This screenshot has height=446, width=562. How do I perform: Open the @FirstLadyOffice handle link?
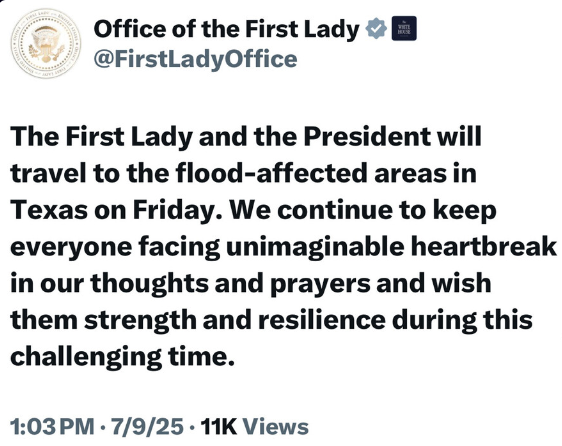coord(195,59)
